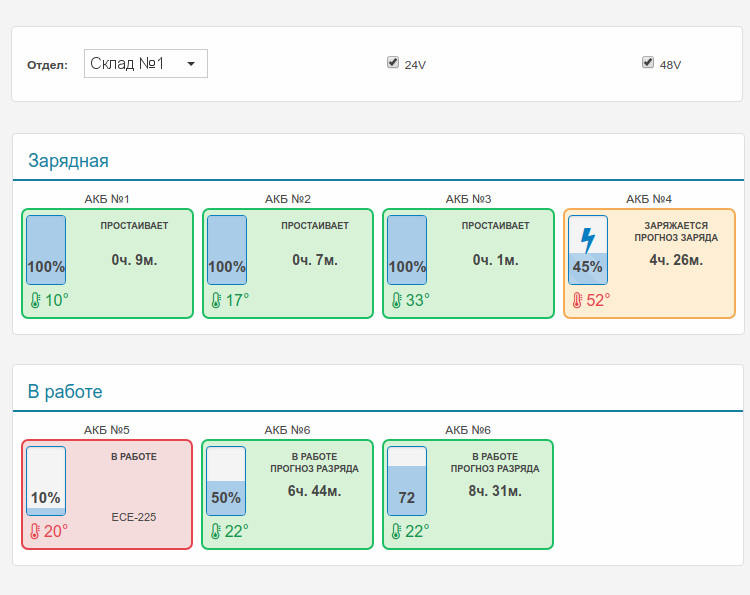This screenshot has width=750, height=595.
Task: Click the thermometer icon showing 33°
Action: click(397, 300)
